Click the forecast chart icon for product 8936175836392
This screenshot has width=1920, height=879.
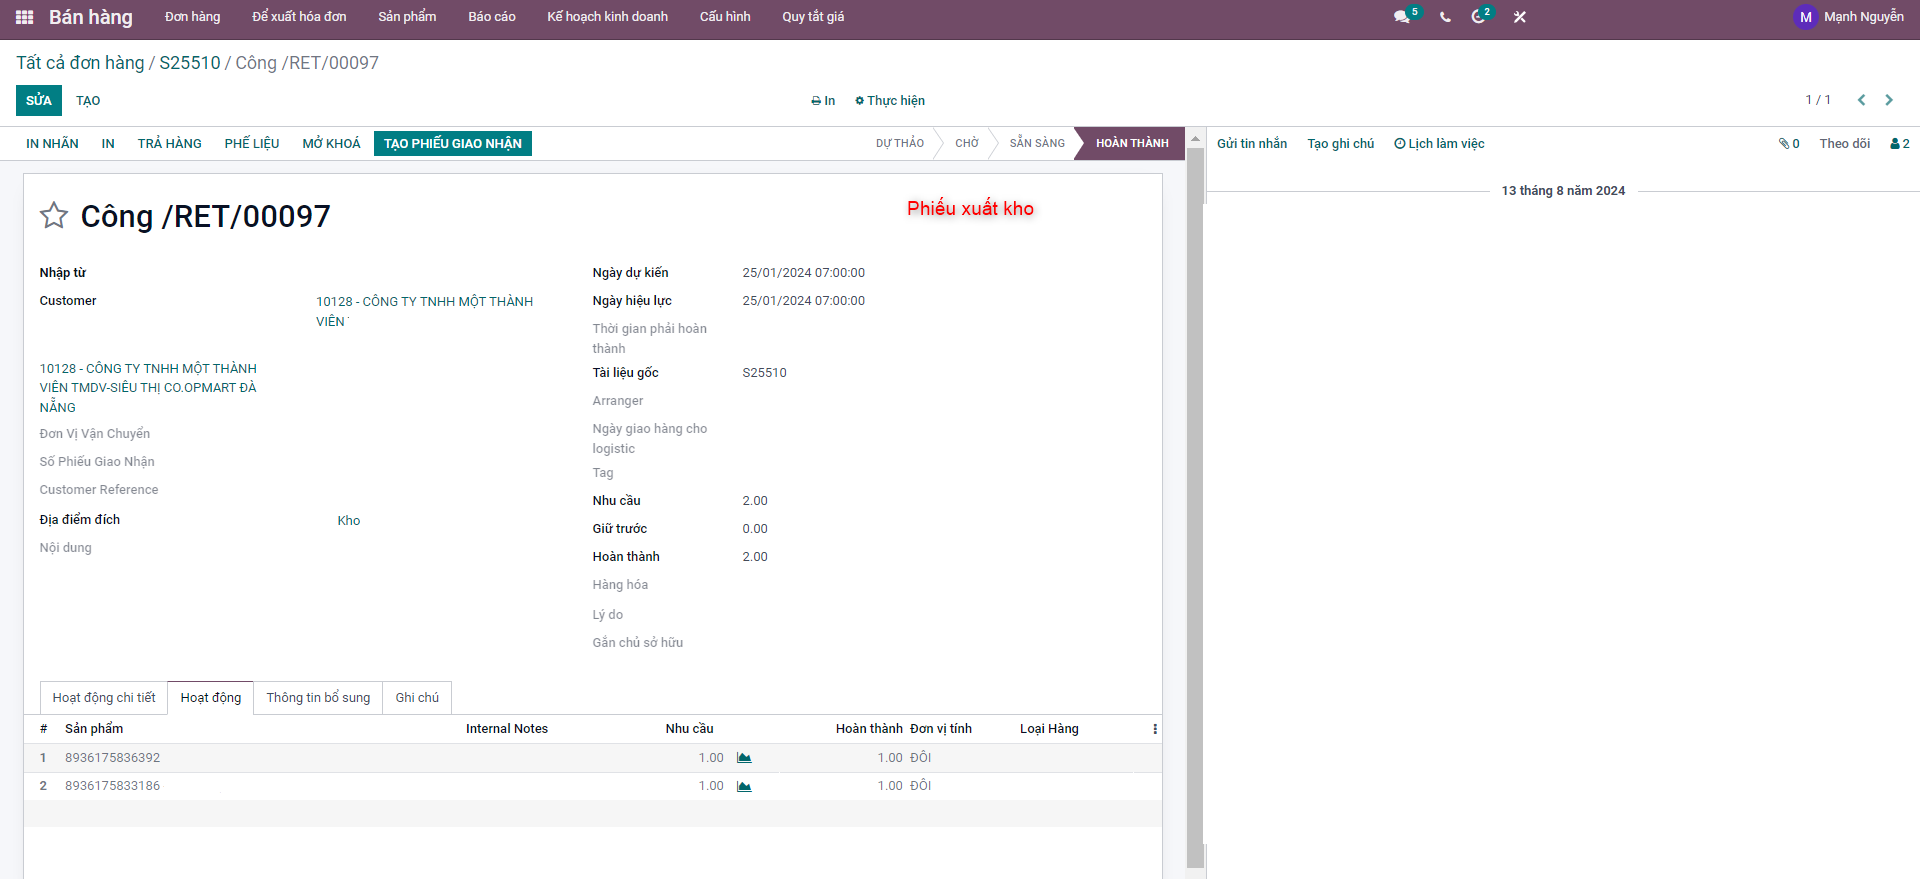[744, 758]
